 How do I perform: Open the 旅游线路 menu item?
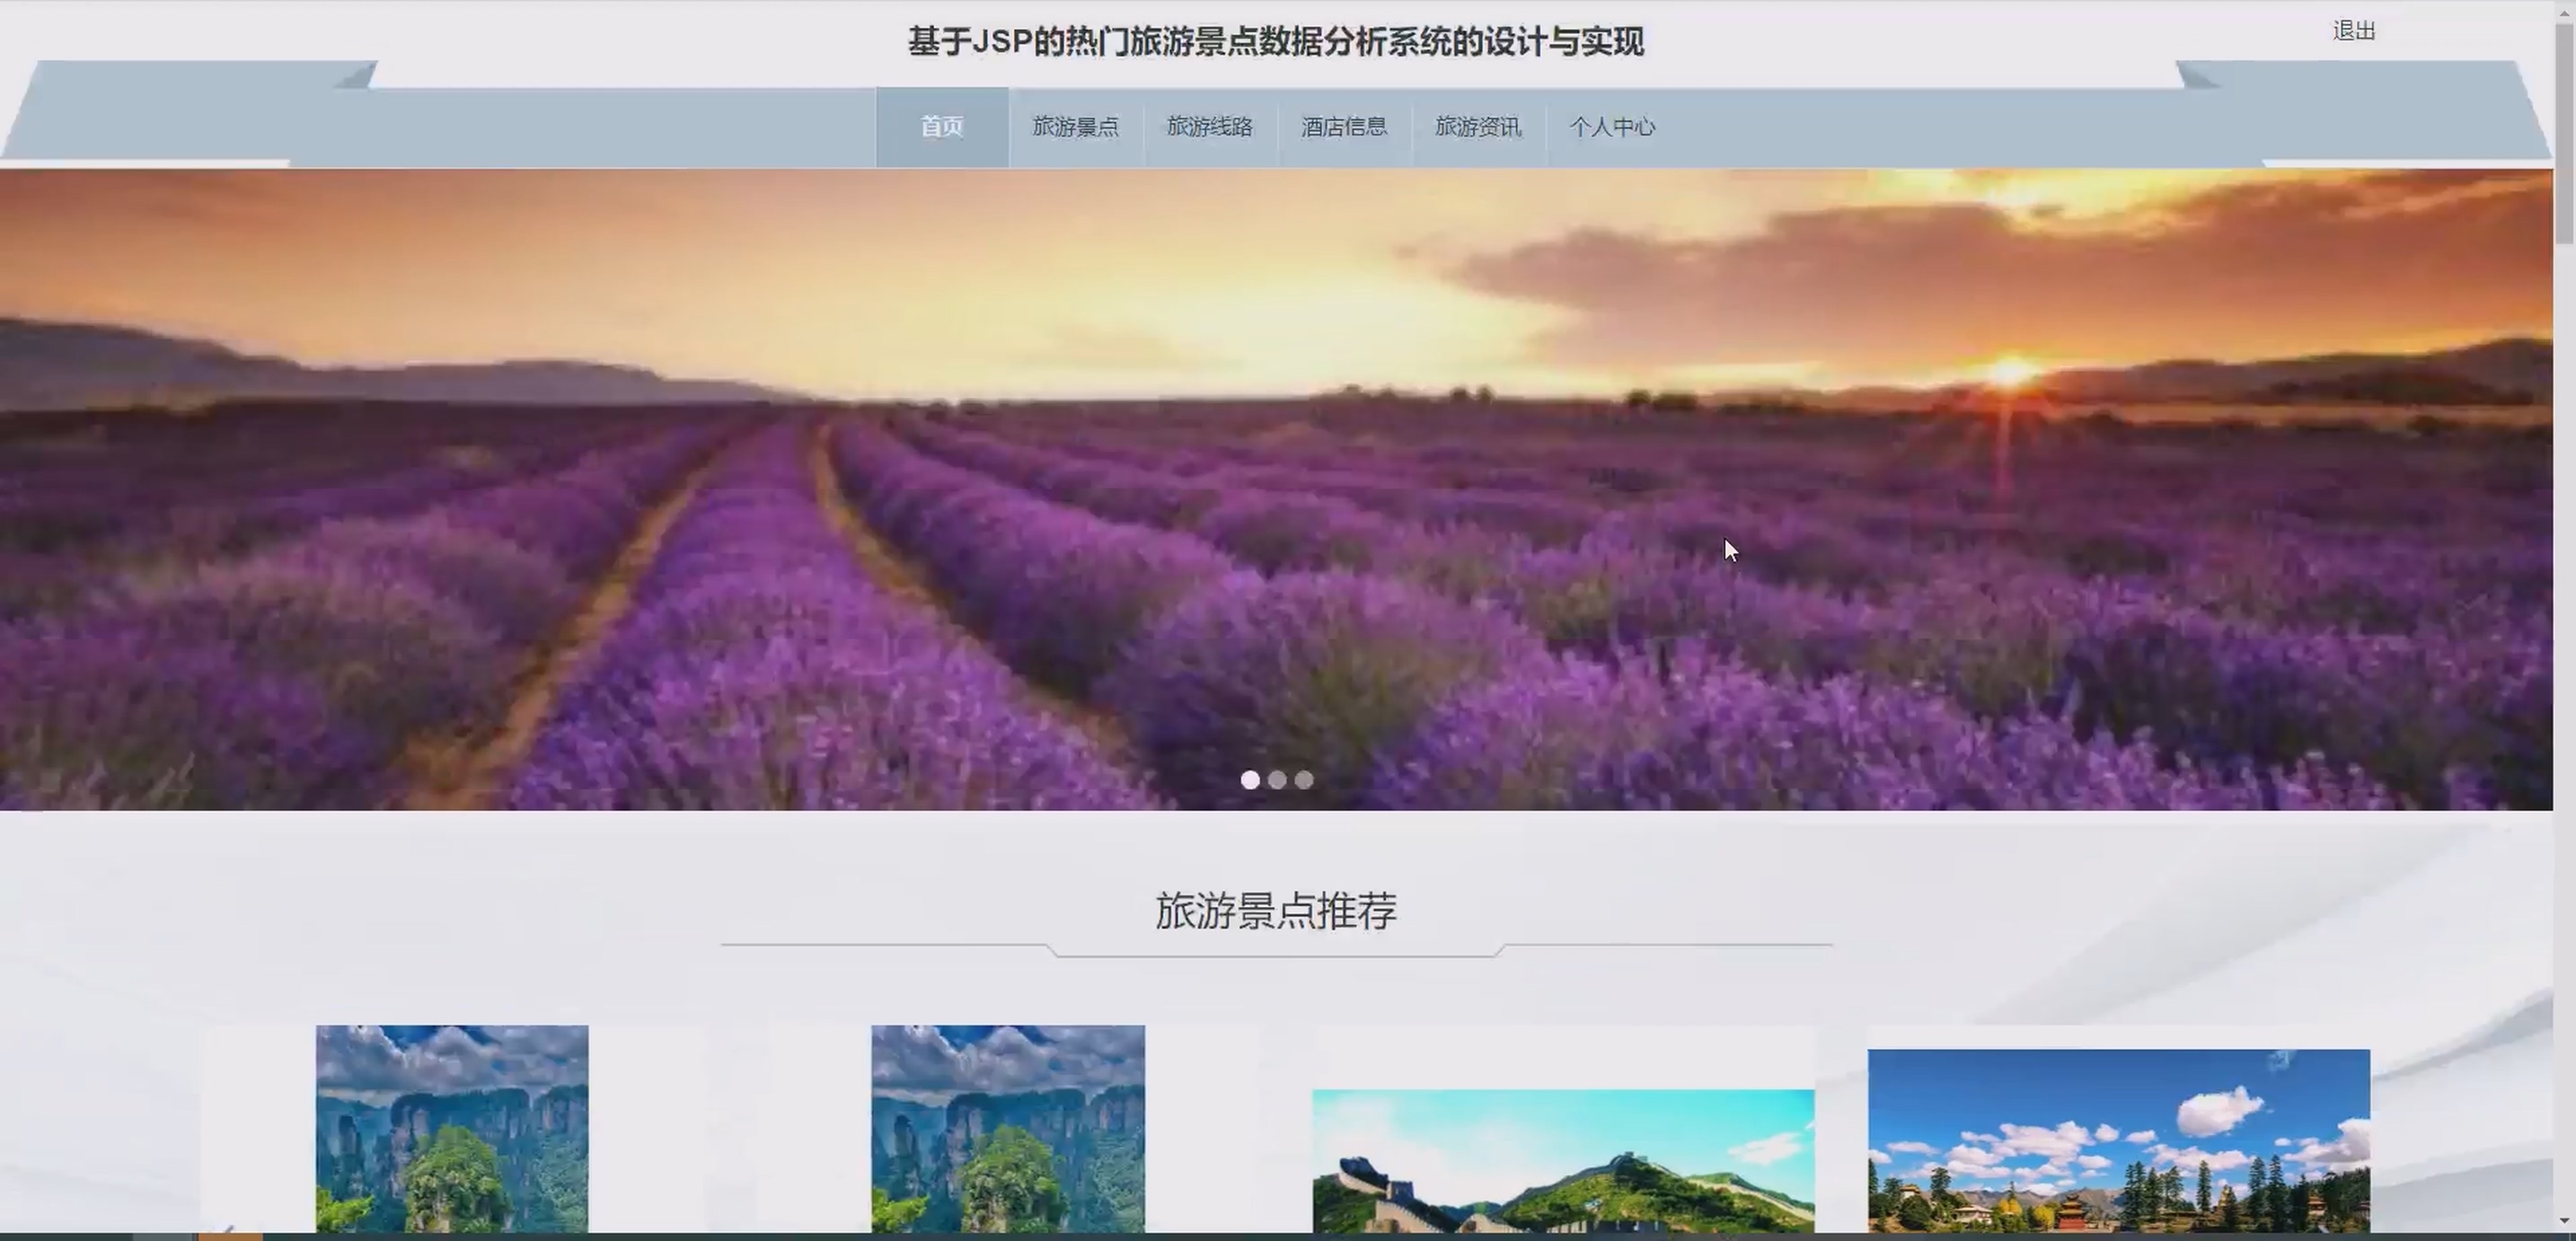tap(1209, 127)
